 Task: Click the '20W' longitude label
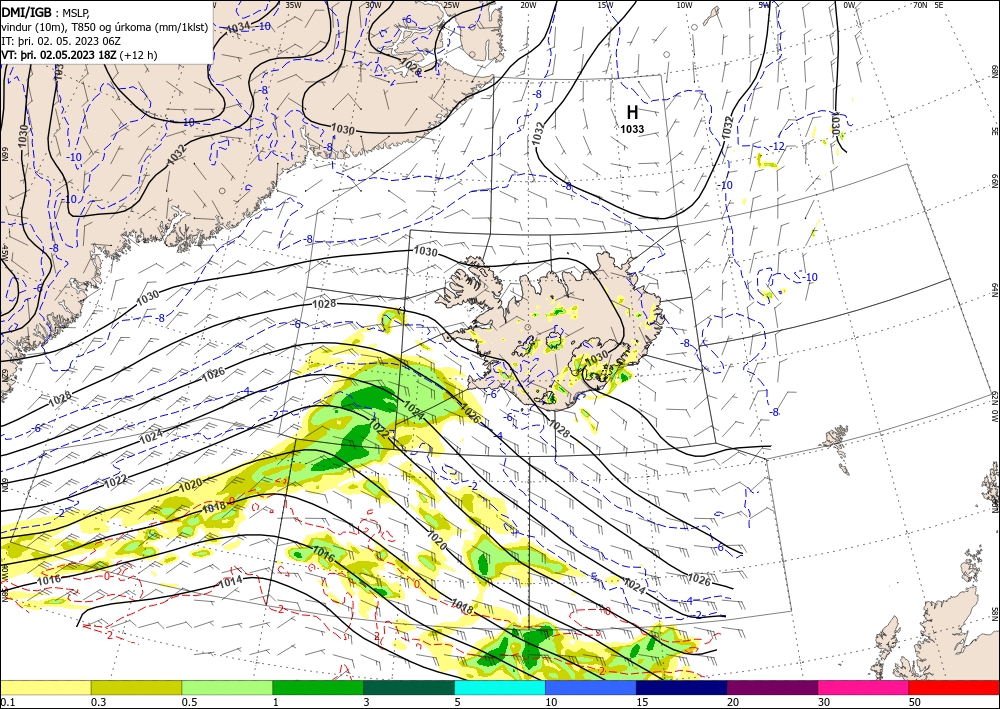(527, 5)
